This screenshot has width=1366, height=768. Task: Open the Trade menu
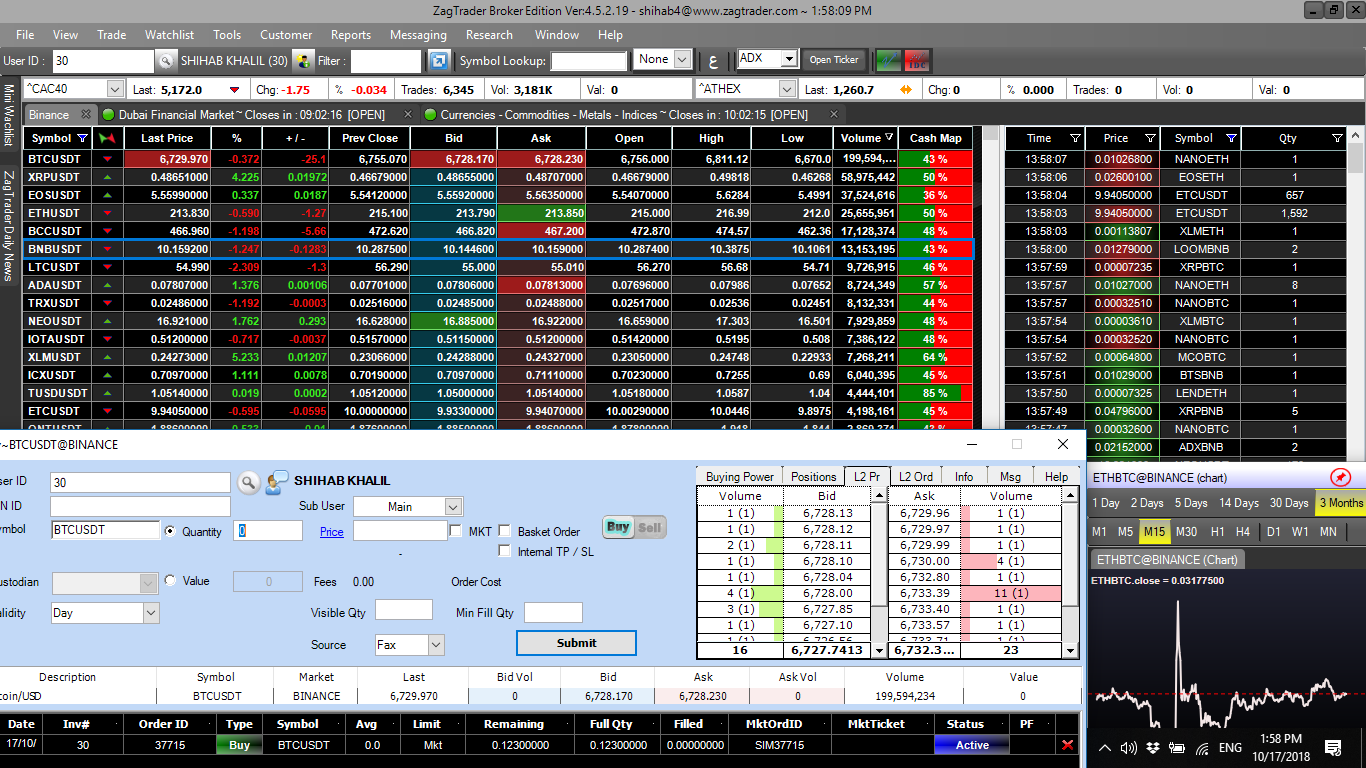(x=111, y=34)
